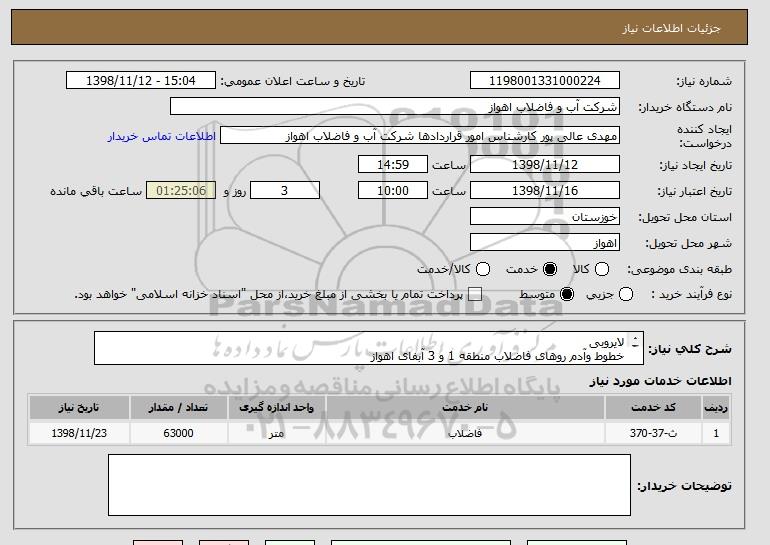The width and height of the screenshot is (770, 545).
Task: Click the جزئیات اطلاعات نیاز page header
Action: [671, 28]
